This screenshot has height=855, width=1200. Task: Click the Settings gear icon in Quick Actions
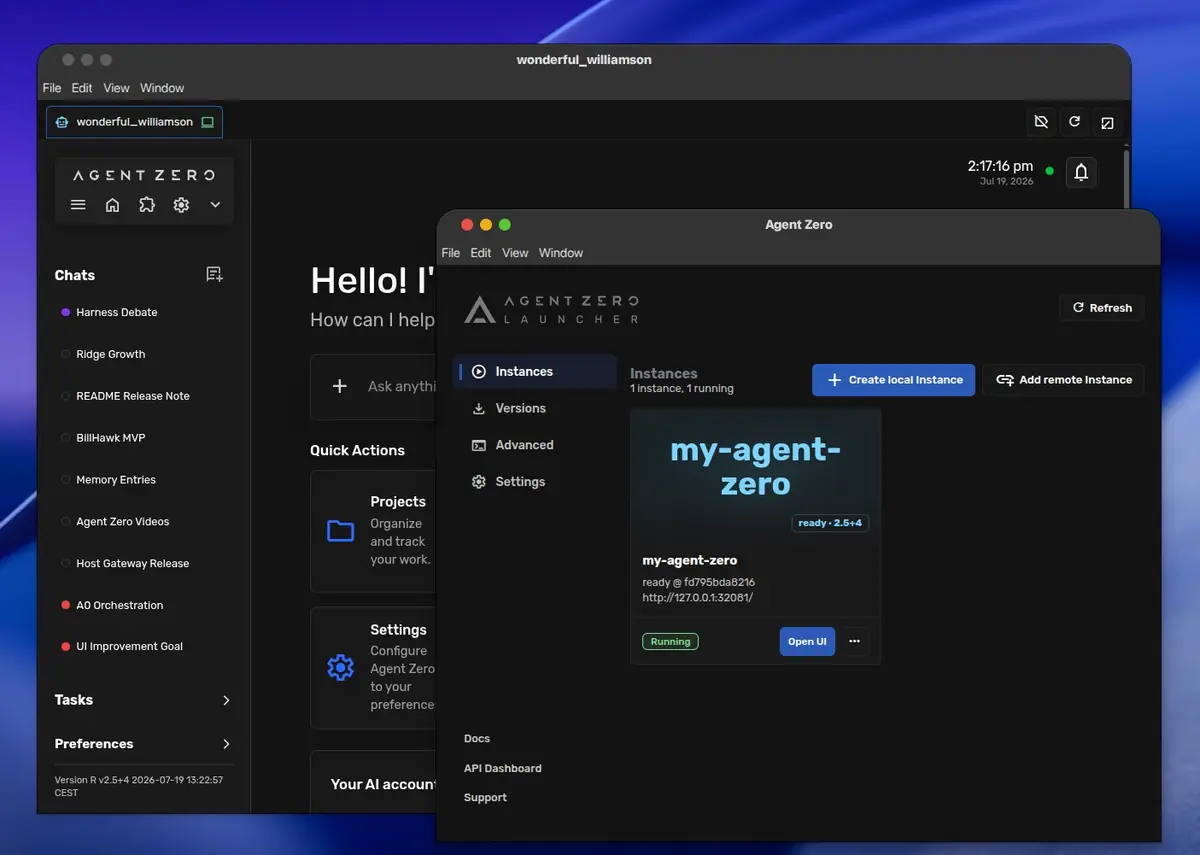pos(341,667)
